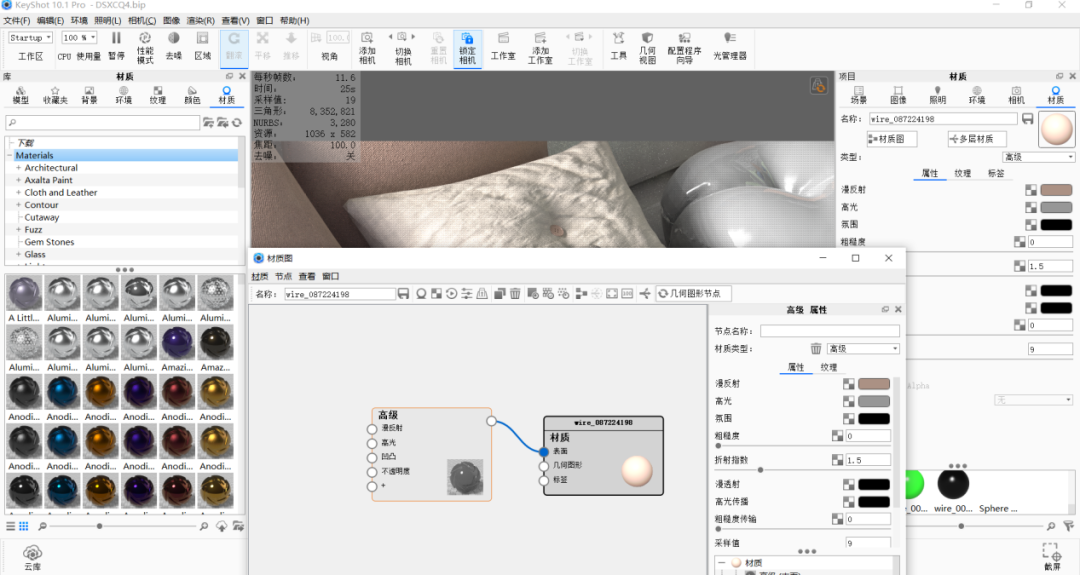1080x575 pixels.
Task: Toggle texture checker for 氛围 in node properties
Action: pos(849,418)
